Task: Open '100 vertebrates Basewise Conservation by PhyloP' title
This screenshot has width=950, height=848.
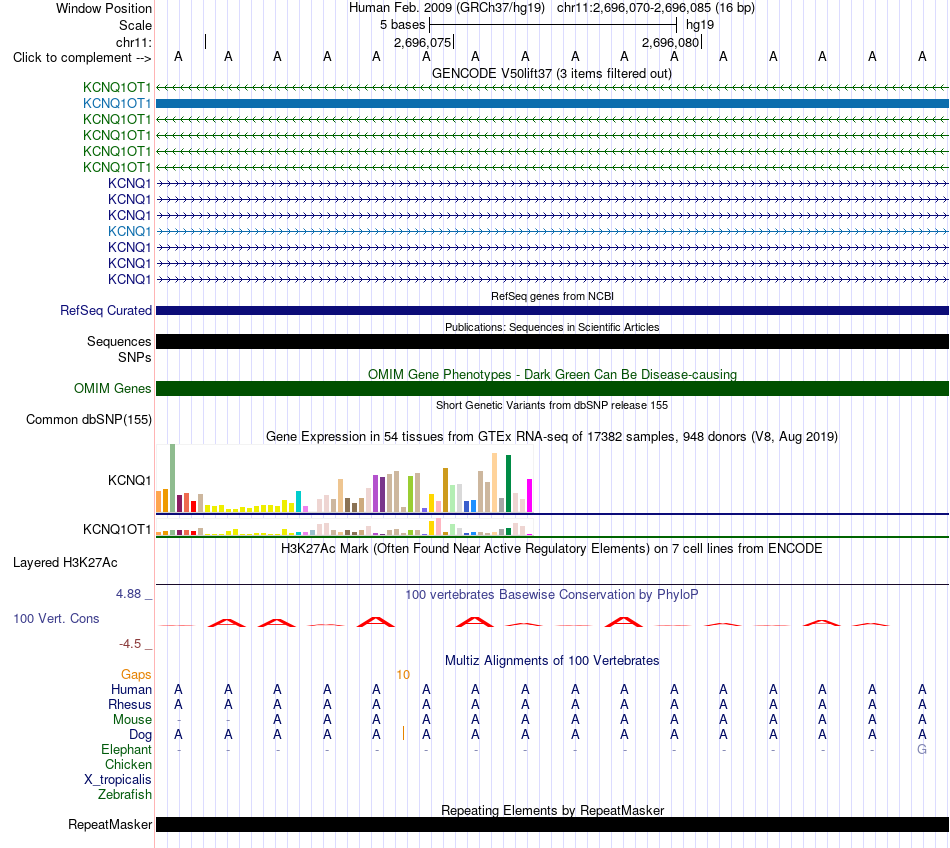Action: point(552,595)
